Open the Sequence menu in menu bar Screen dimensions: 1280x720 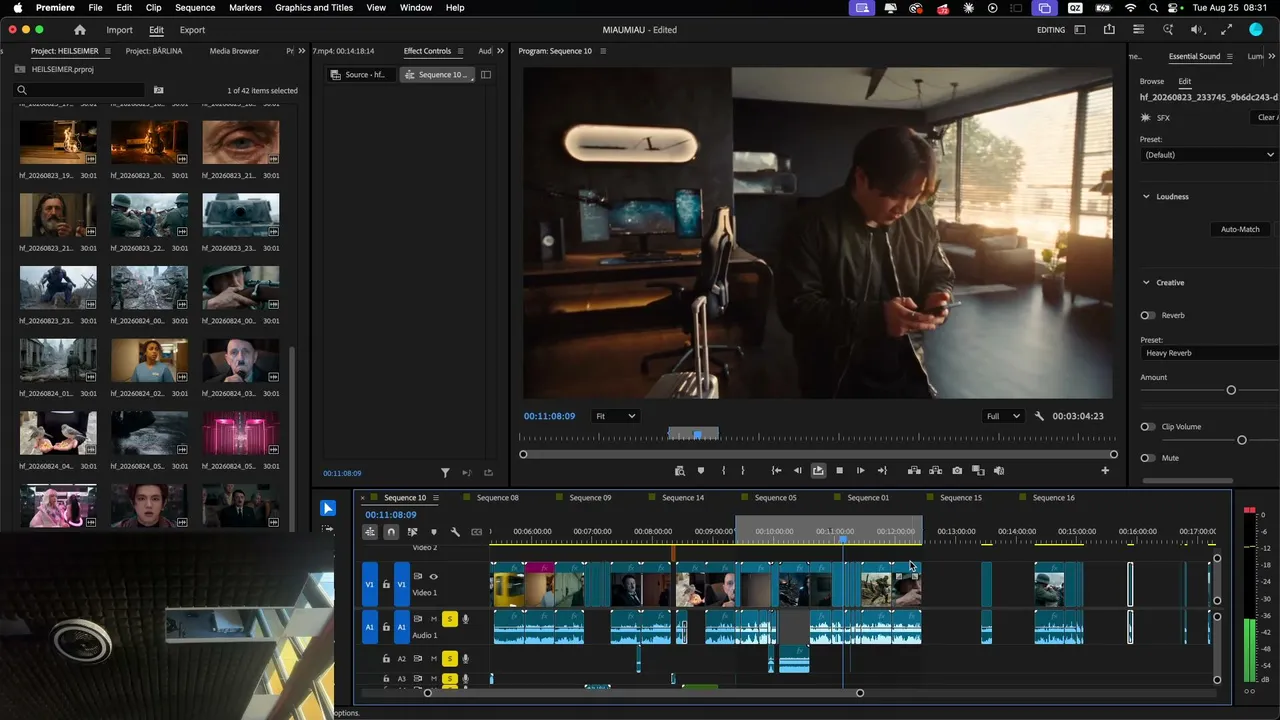tap(195, 7)
